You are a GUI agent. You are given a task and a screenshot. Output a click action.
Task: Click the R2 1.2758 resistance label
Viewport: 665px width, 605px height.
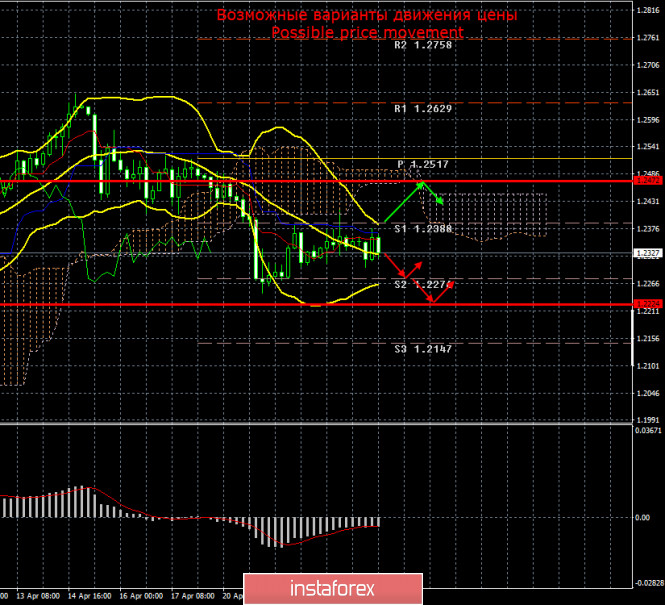click(426, 45)
